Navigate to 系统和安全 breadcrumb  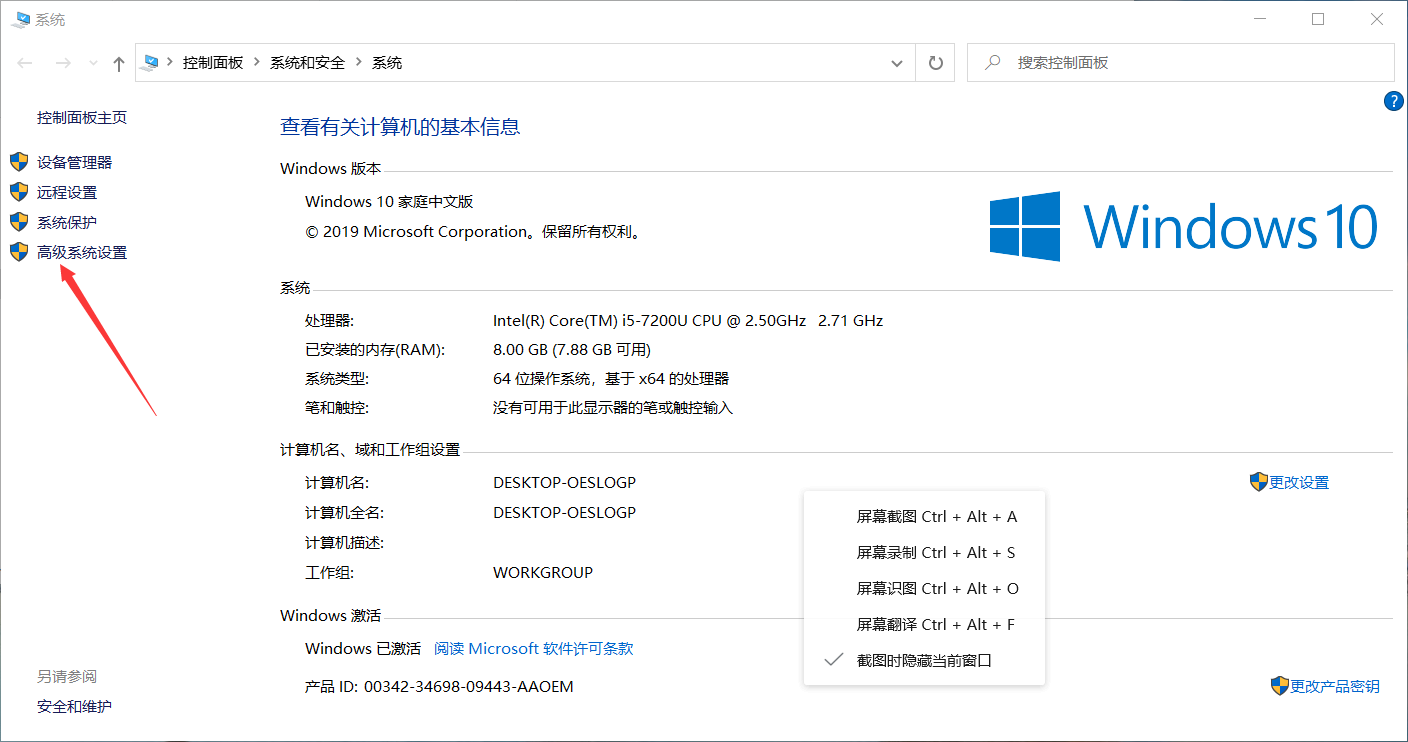tap(307, 63)
